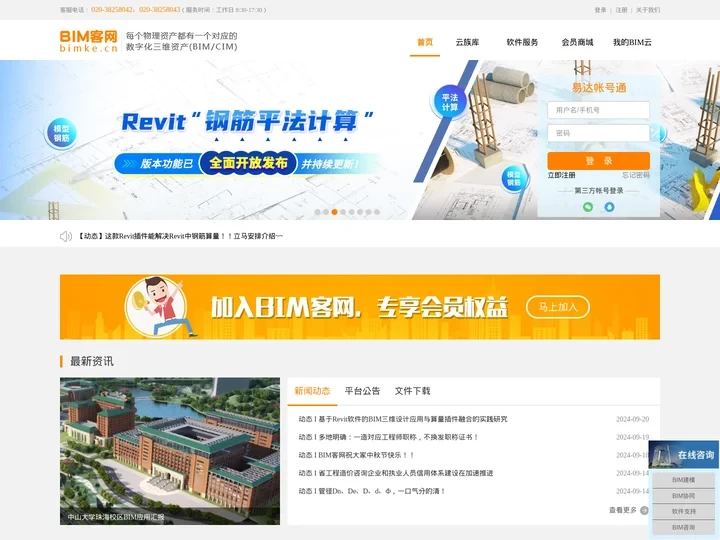
Task: Switch to the 文件下载 tab
Action: point(412,391)
